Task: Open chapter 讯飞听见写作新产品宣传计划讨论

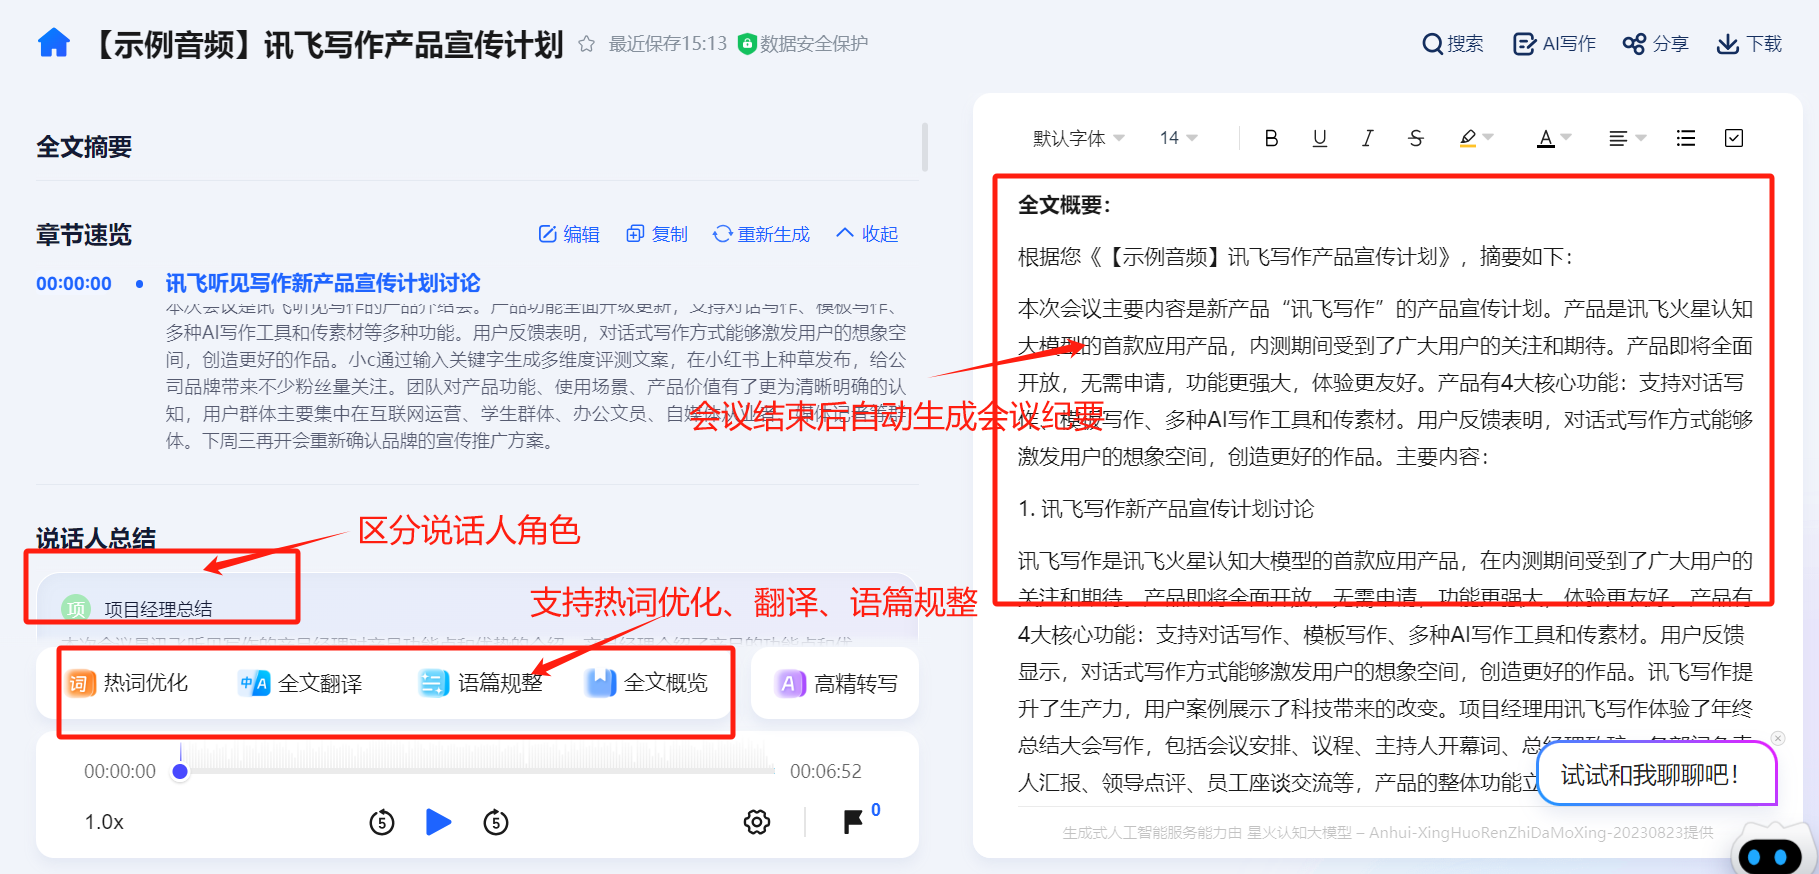Action: point(323,283)
